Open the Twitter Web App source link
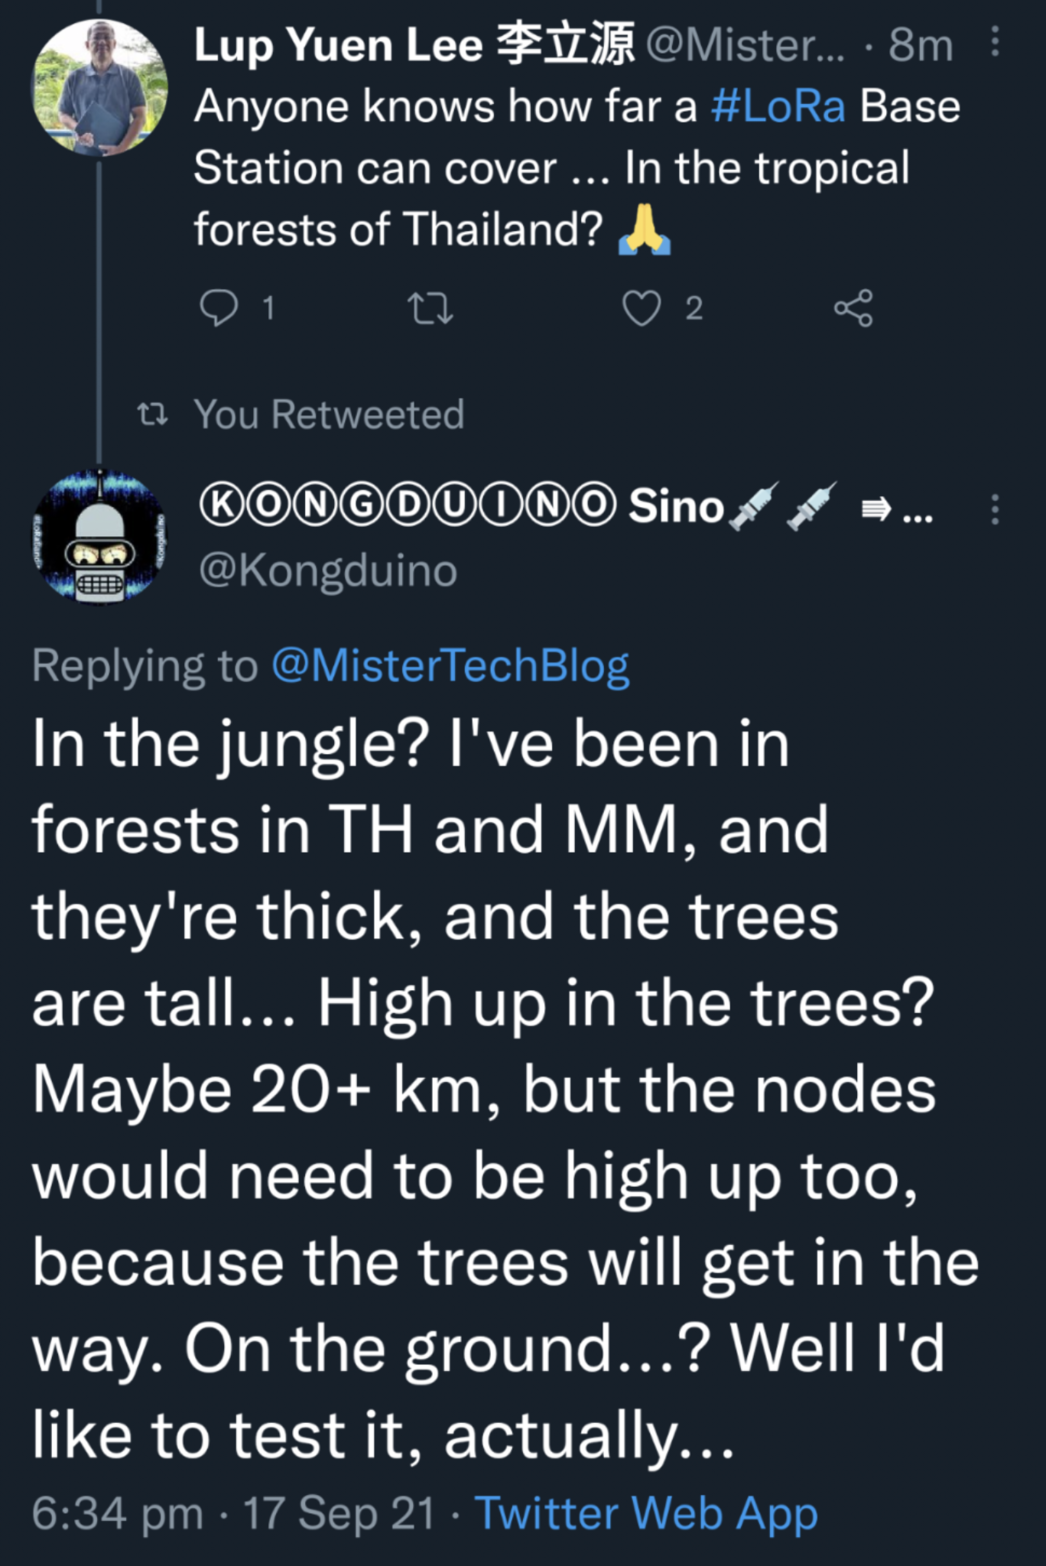 (646, 1513)
